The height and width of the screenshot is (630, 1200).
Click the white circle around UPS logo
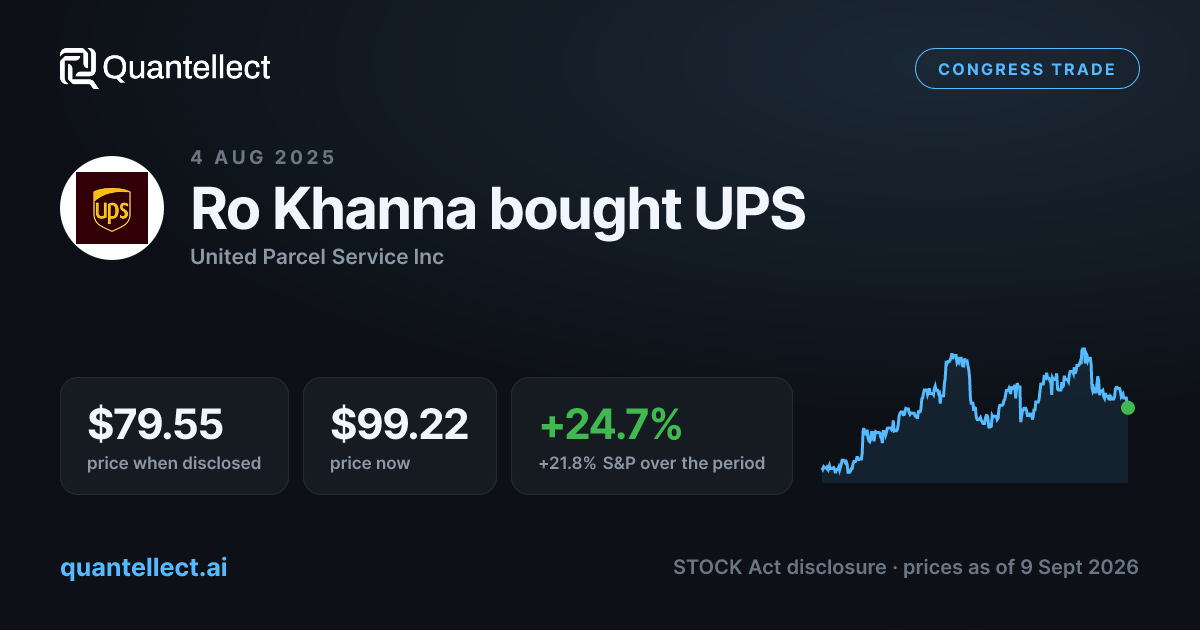coord(112,208)
